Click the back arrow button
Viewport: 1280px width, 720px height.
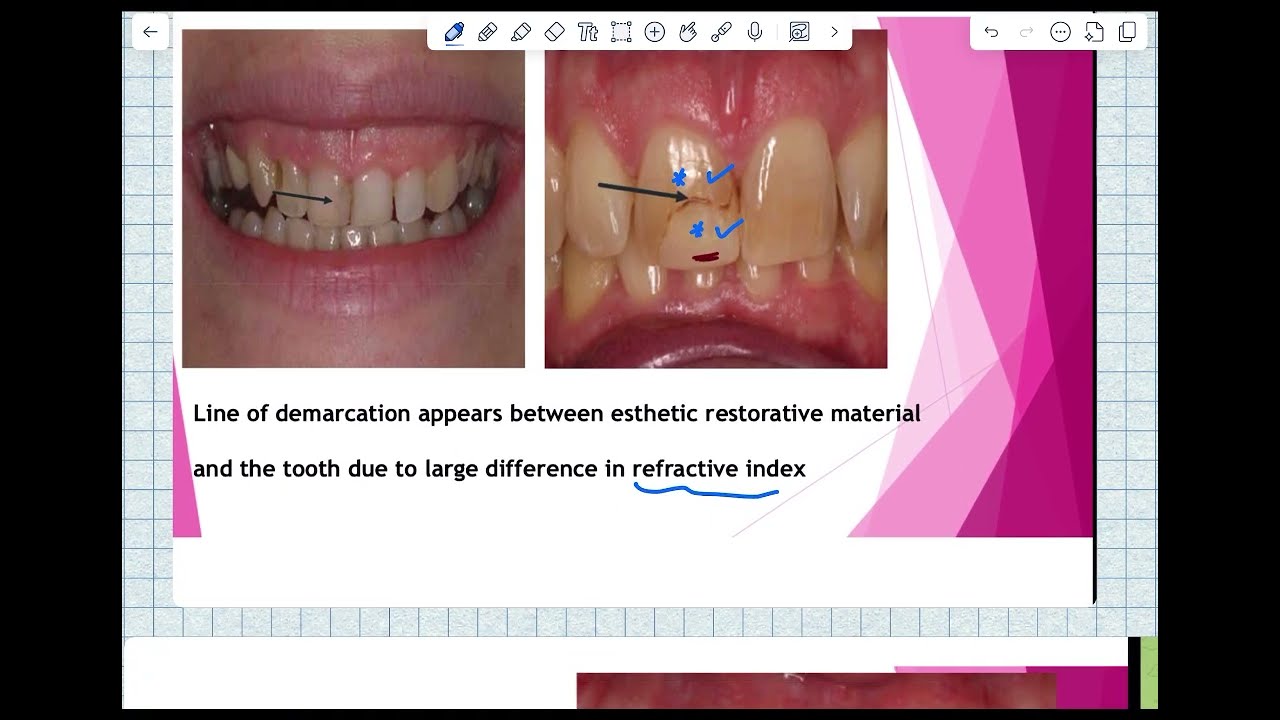click(150, 32)
